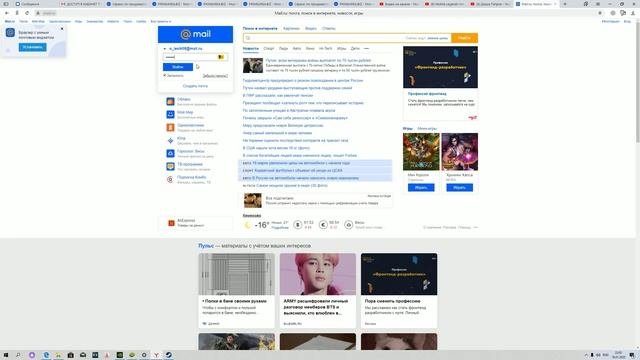640x360 pixels.
Task: Open the Мой Мир service icon
Action: click(x=170, y=114)
